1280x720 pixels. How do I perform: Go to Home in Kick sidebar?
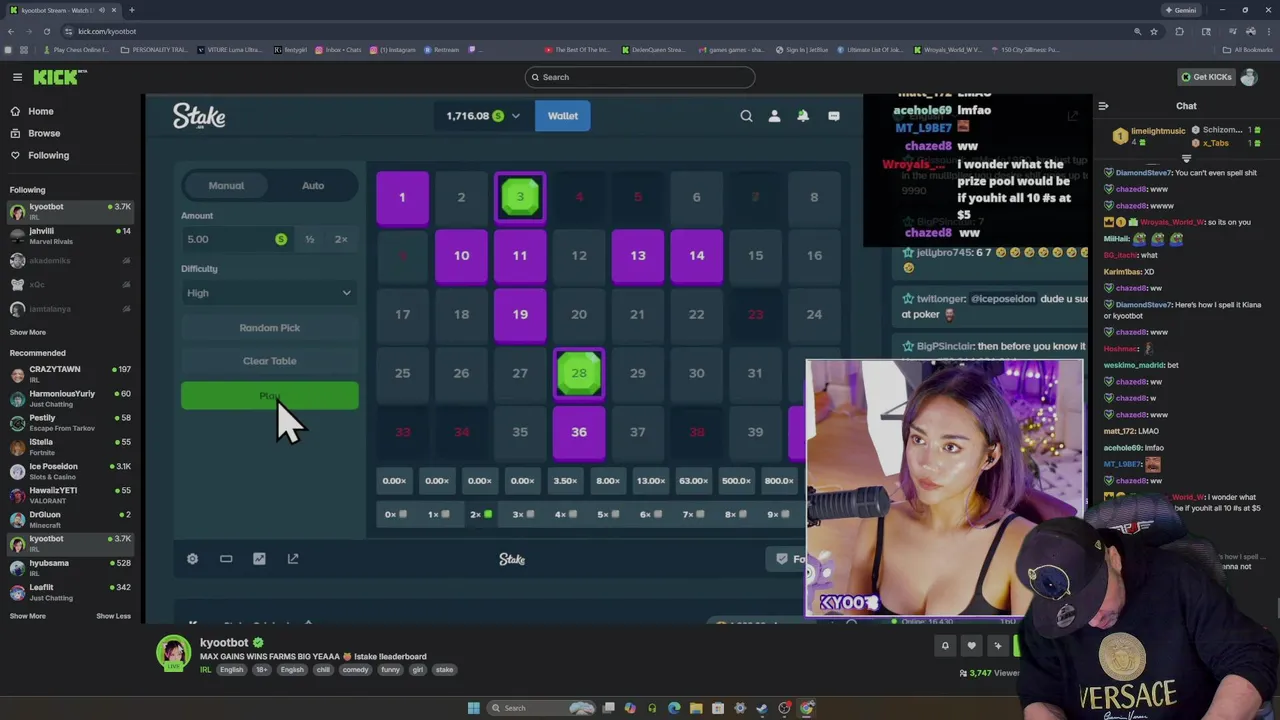coord(41,111)
